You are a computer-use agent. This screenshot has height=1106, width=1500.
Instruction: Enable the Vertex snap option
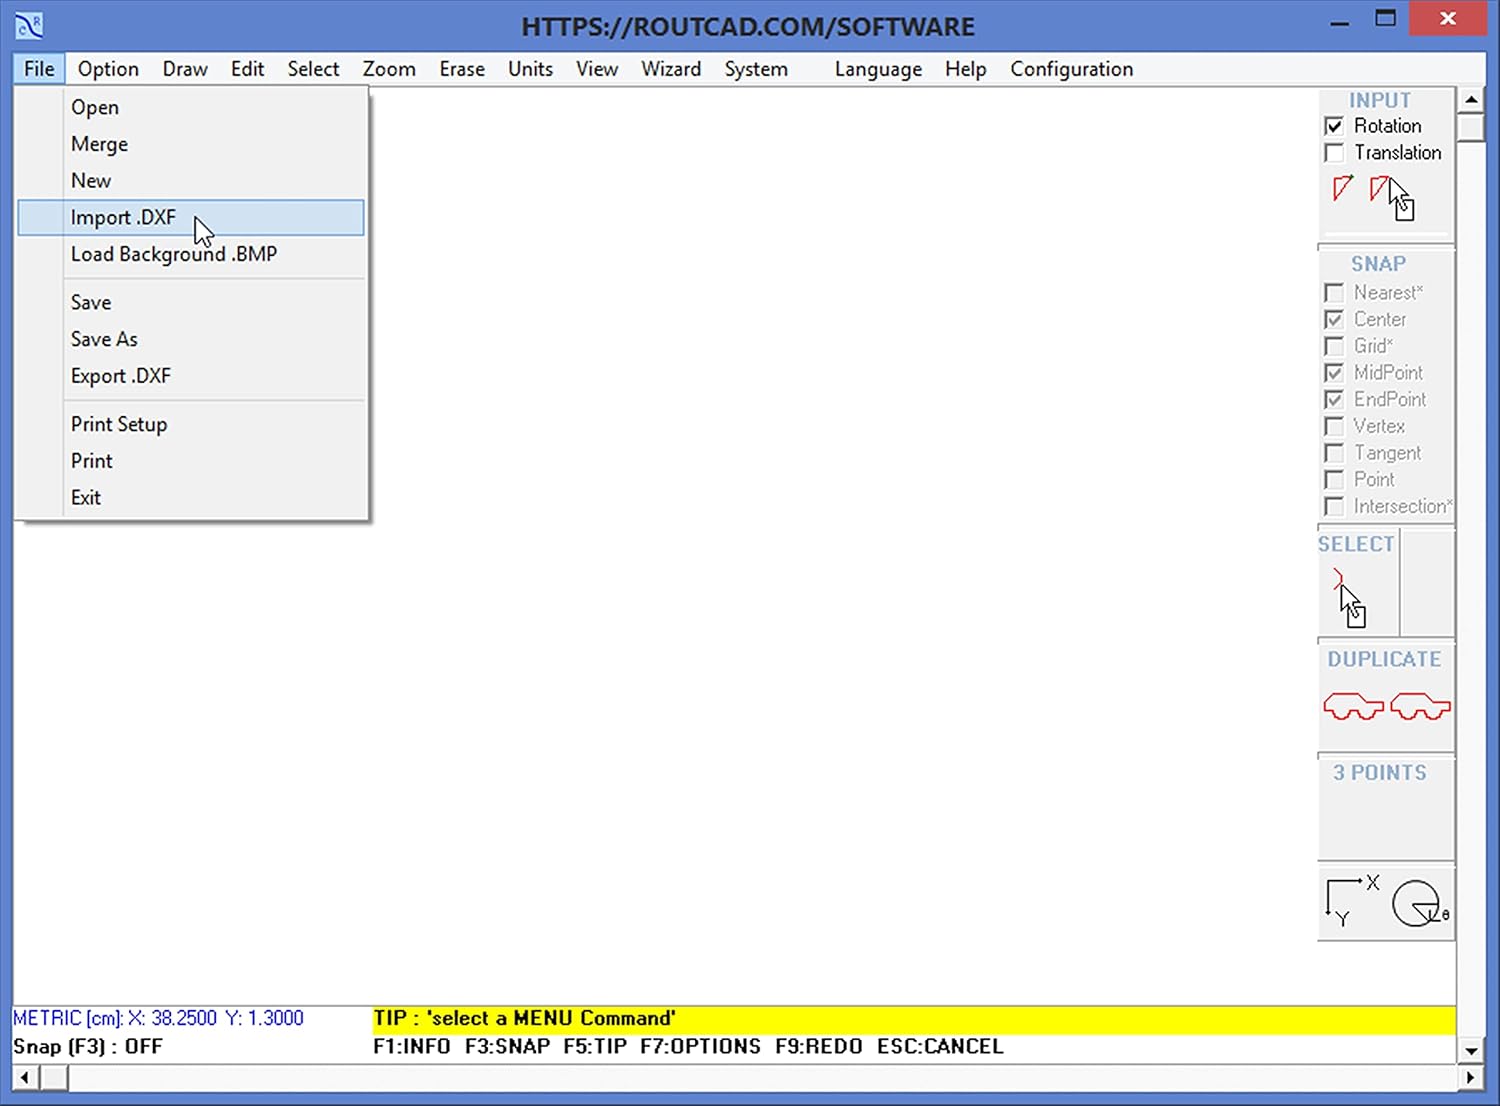(x=1334, y=426)
